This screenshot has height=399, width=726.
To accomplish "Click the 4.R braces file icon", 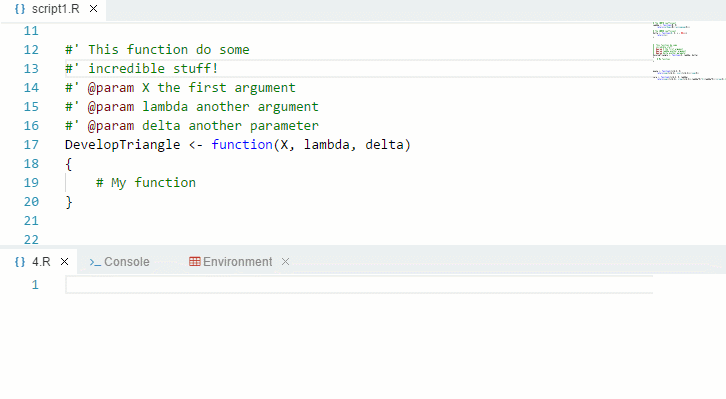I will (20, 262).
